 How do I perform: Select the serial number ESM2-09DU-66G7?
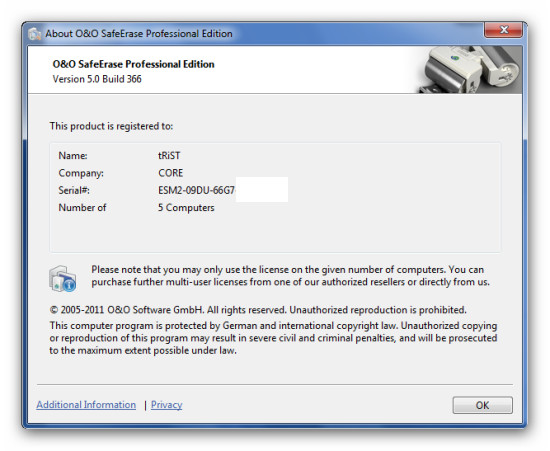point(196,190)
